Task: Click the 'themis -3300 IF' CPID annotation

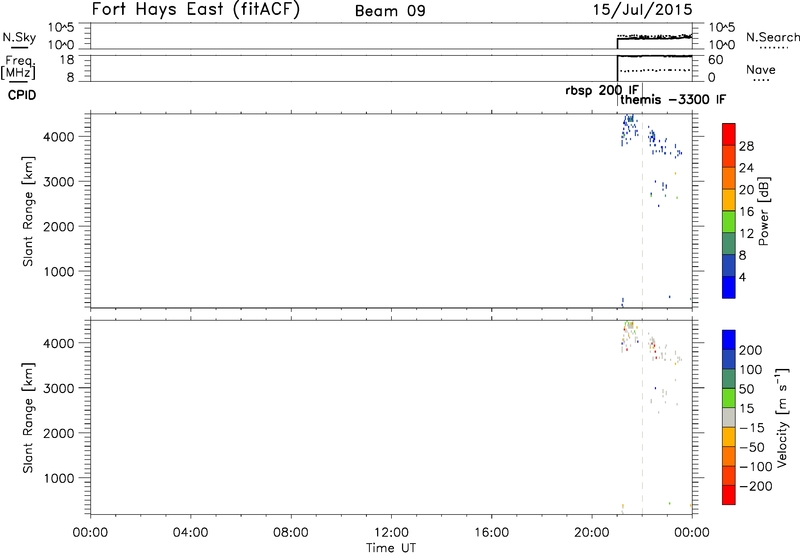Action: (x=673, y=99)
